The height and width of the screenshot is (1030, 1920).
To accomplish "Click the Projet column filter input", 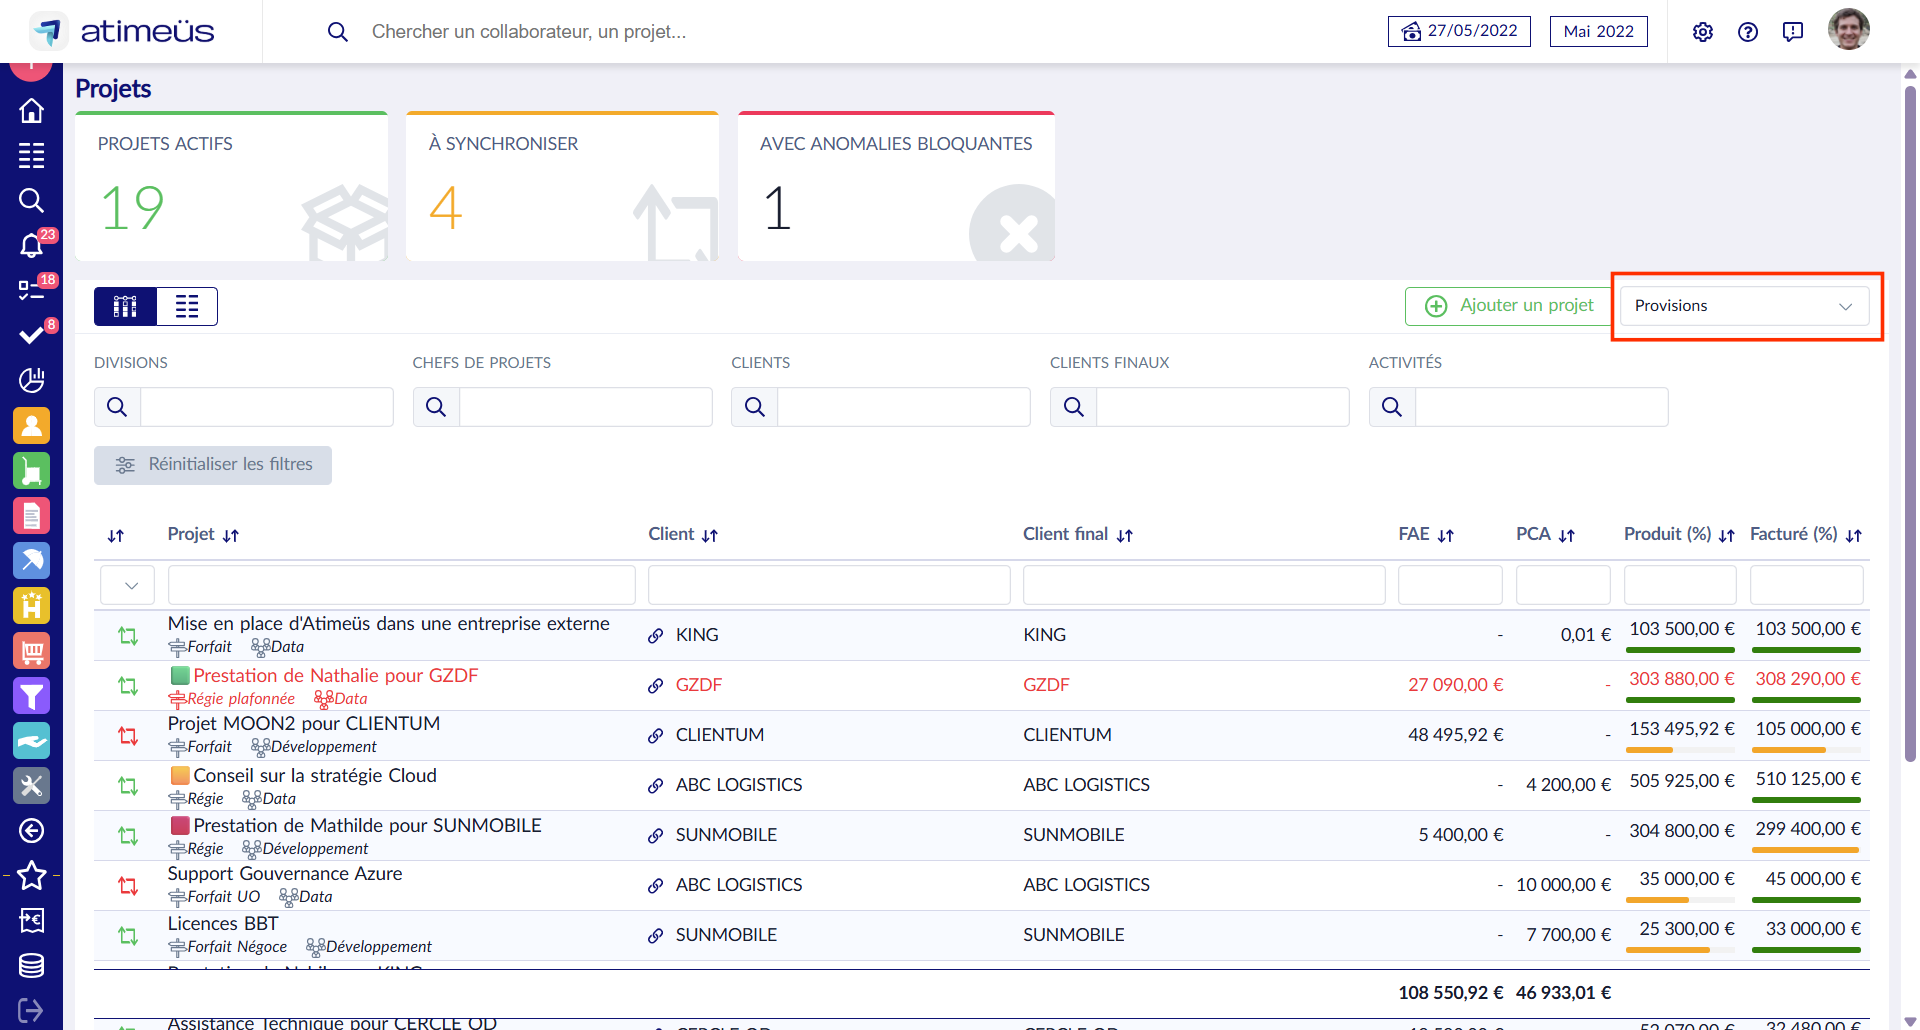I will pyautogui.click(x=402, y=585).
